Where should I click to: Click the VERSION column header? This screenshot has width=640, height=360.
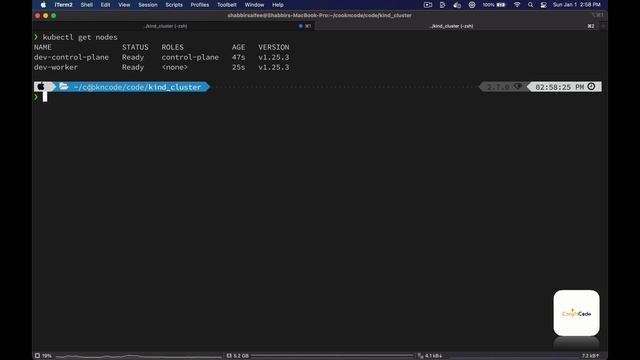(x=273, y=47)
